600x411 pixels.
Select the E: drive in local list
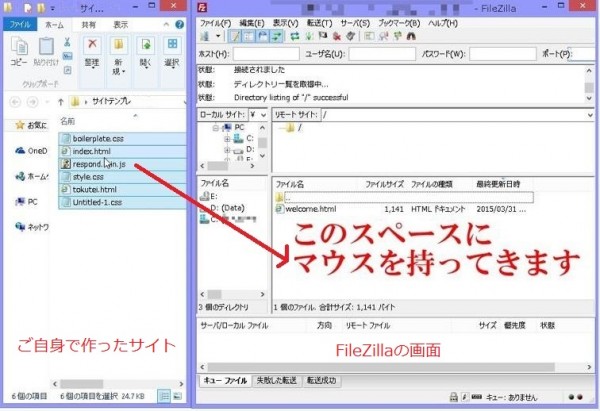(x=209, y=196)
